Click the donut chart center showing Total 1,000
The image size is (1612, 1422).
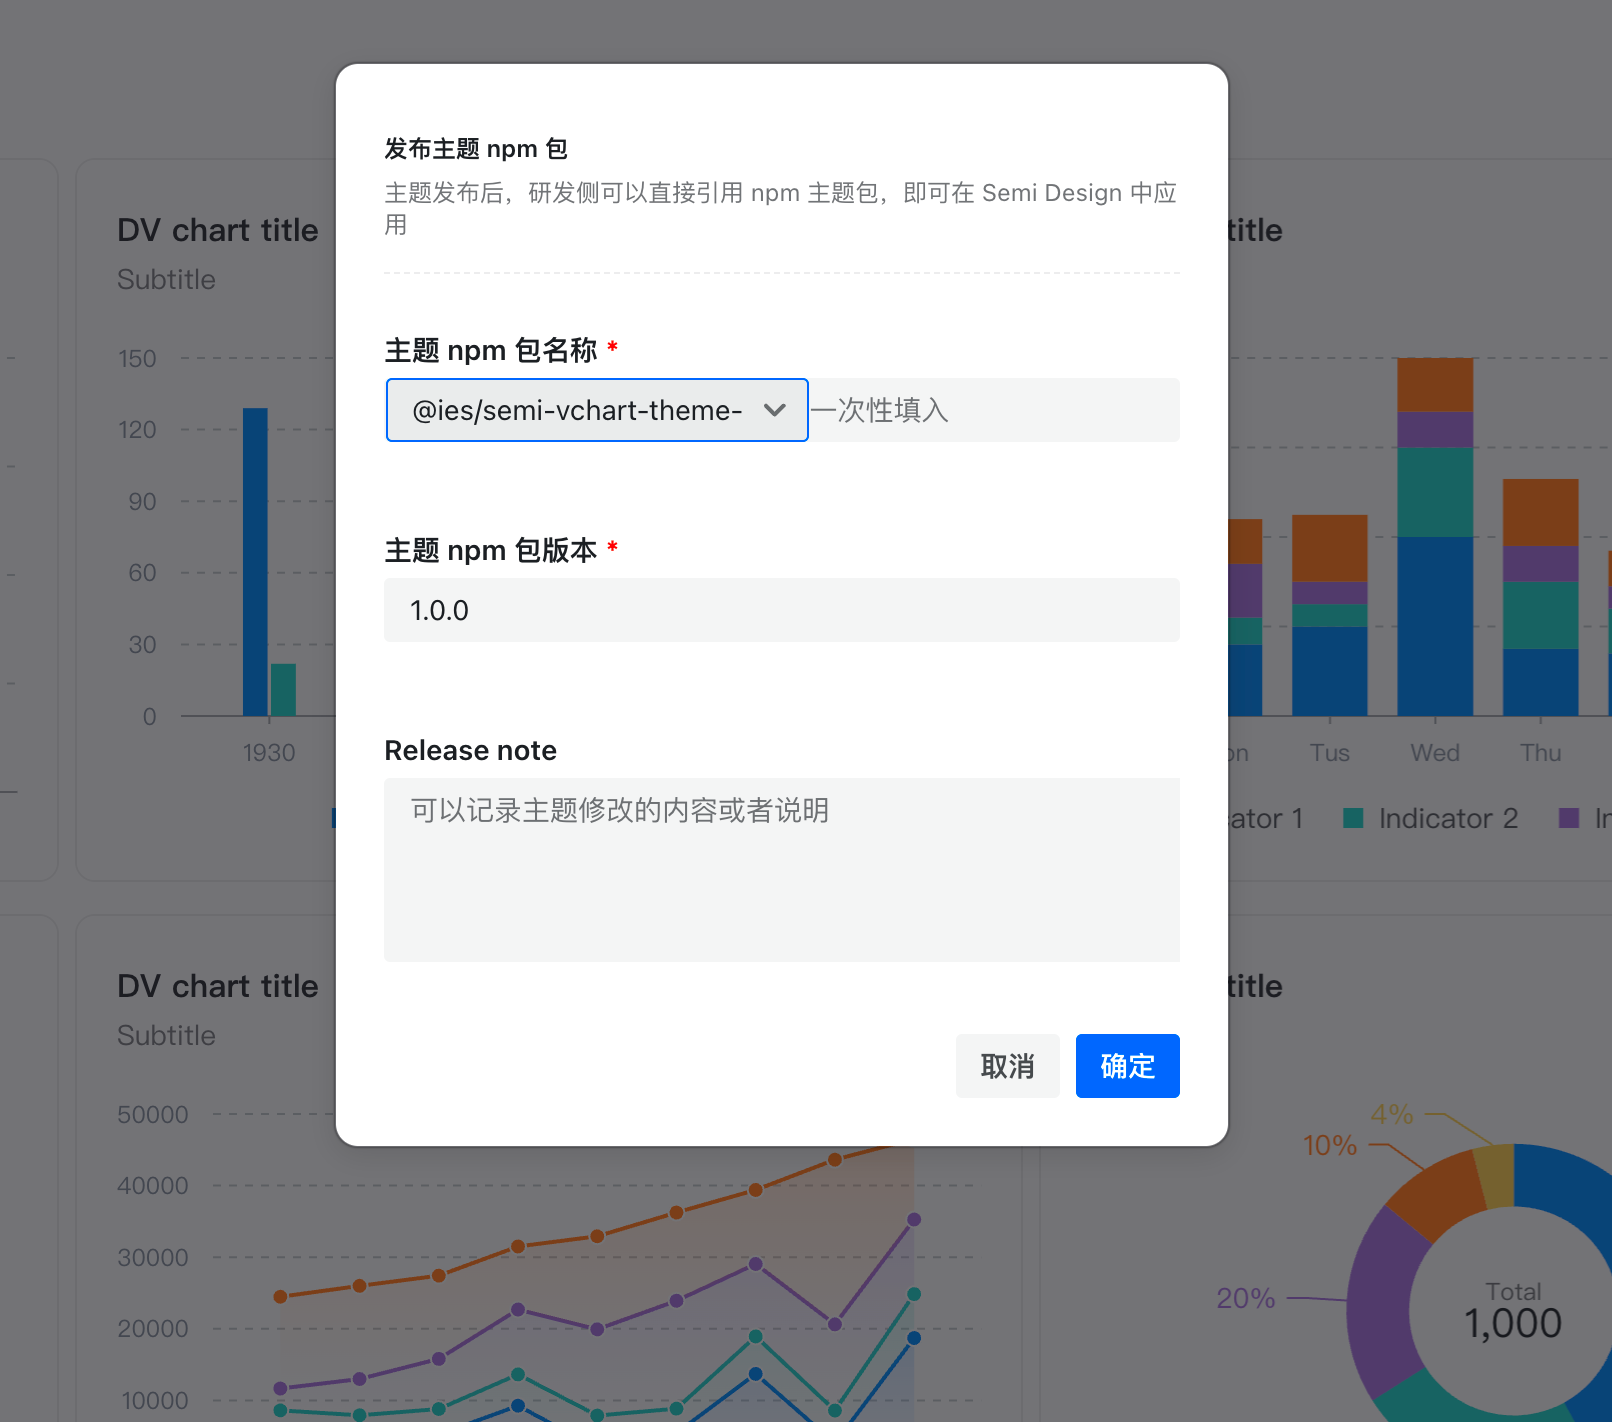(x=1512, y=1310)
